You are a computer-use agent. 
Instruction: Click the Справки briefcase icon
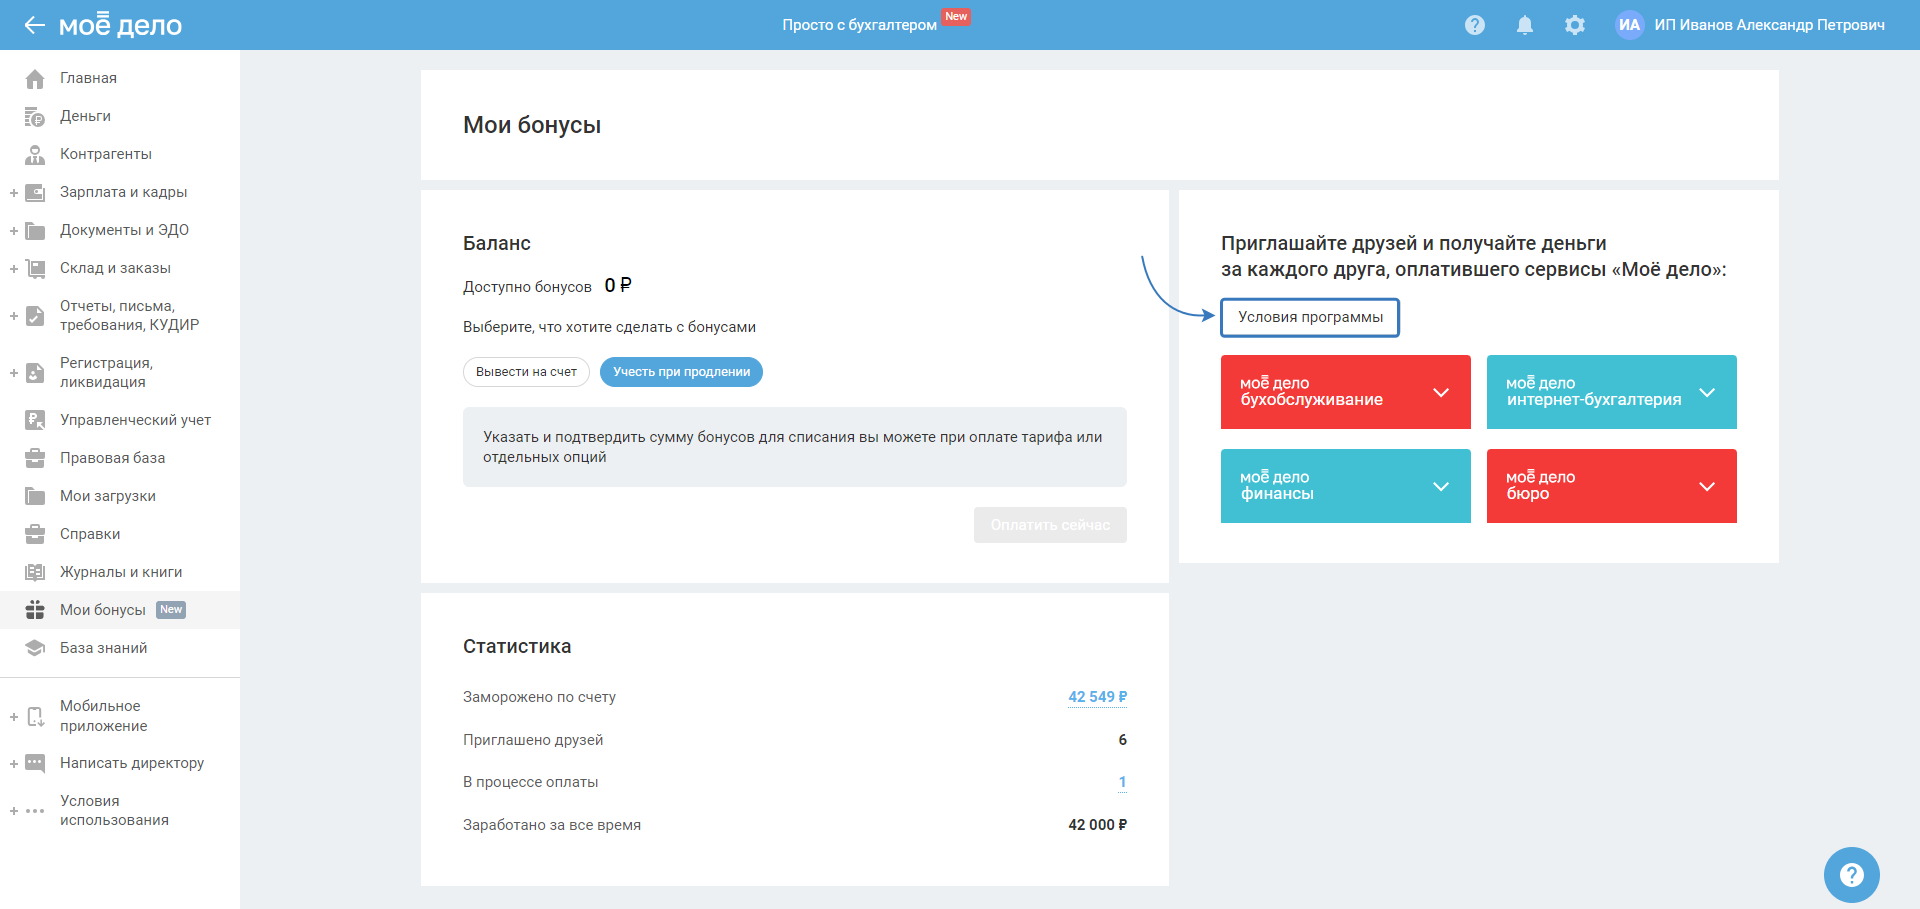click(x=35, y=535)
